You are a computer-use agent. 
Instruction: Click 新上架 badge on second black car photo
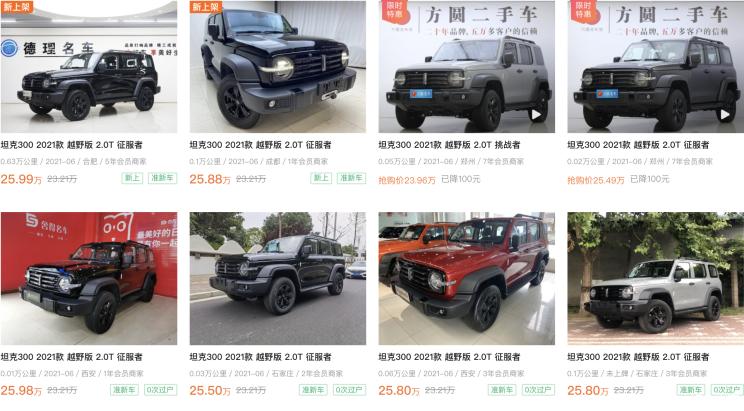(x=206, y=7)
